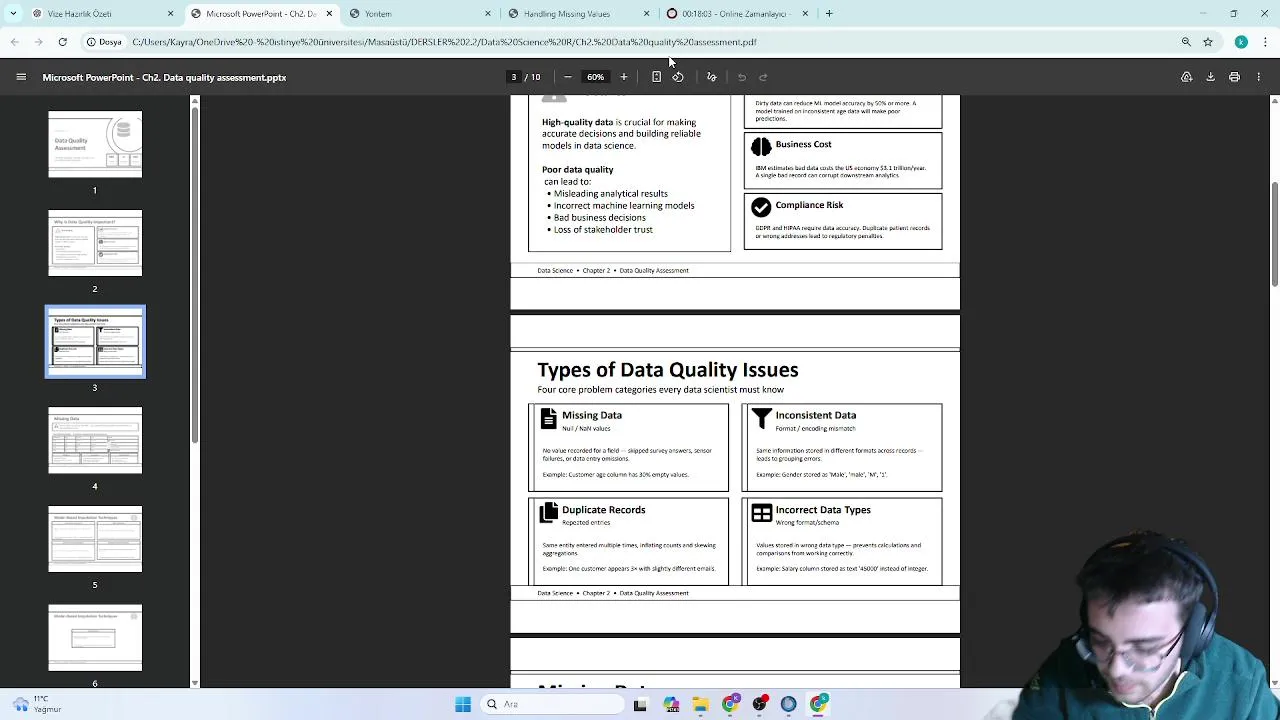Click the undo annotation arrow
Screen dimensions: 1280x720
click(x=742, y=77)
